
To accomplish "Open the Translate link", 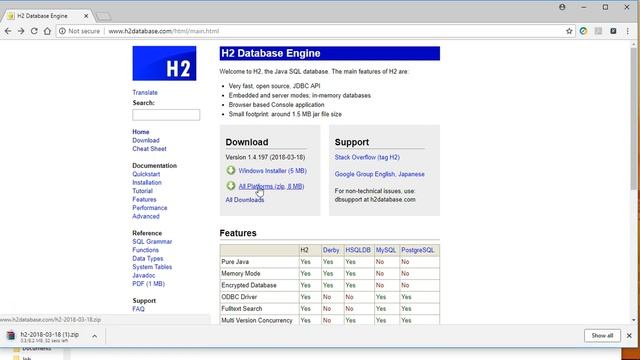I will coord(145,93).
